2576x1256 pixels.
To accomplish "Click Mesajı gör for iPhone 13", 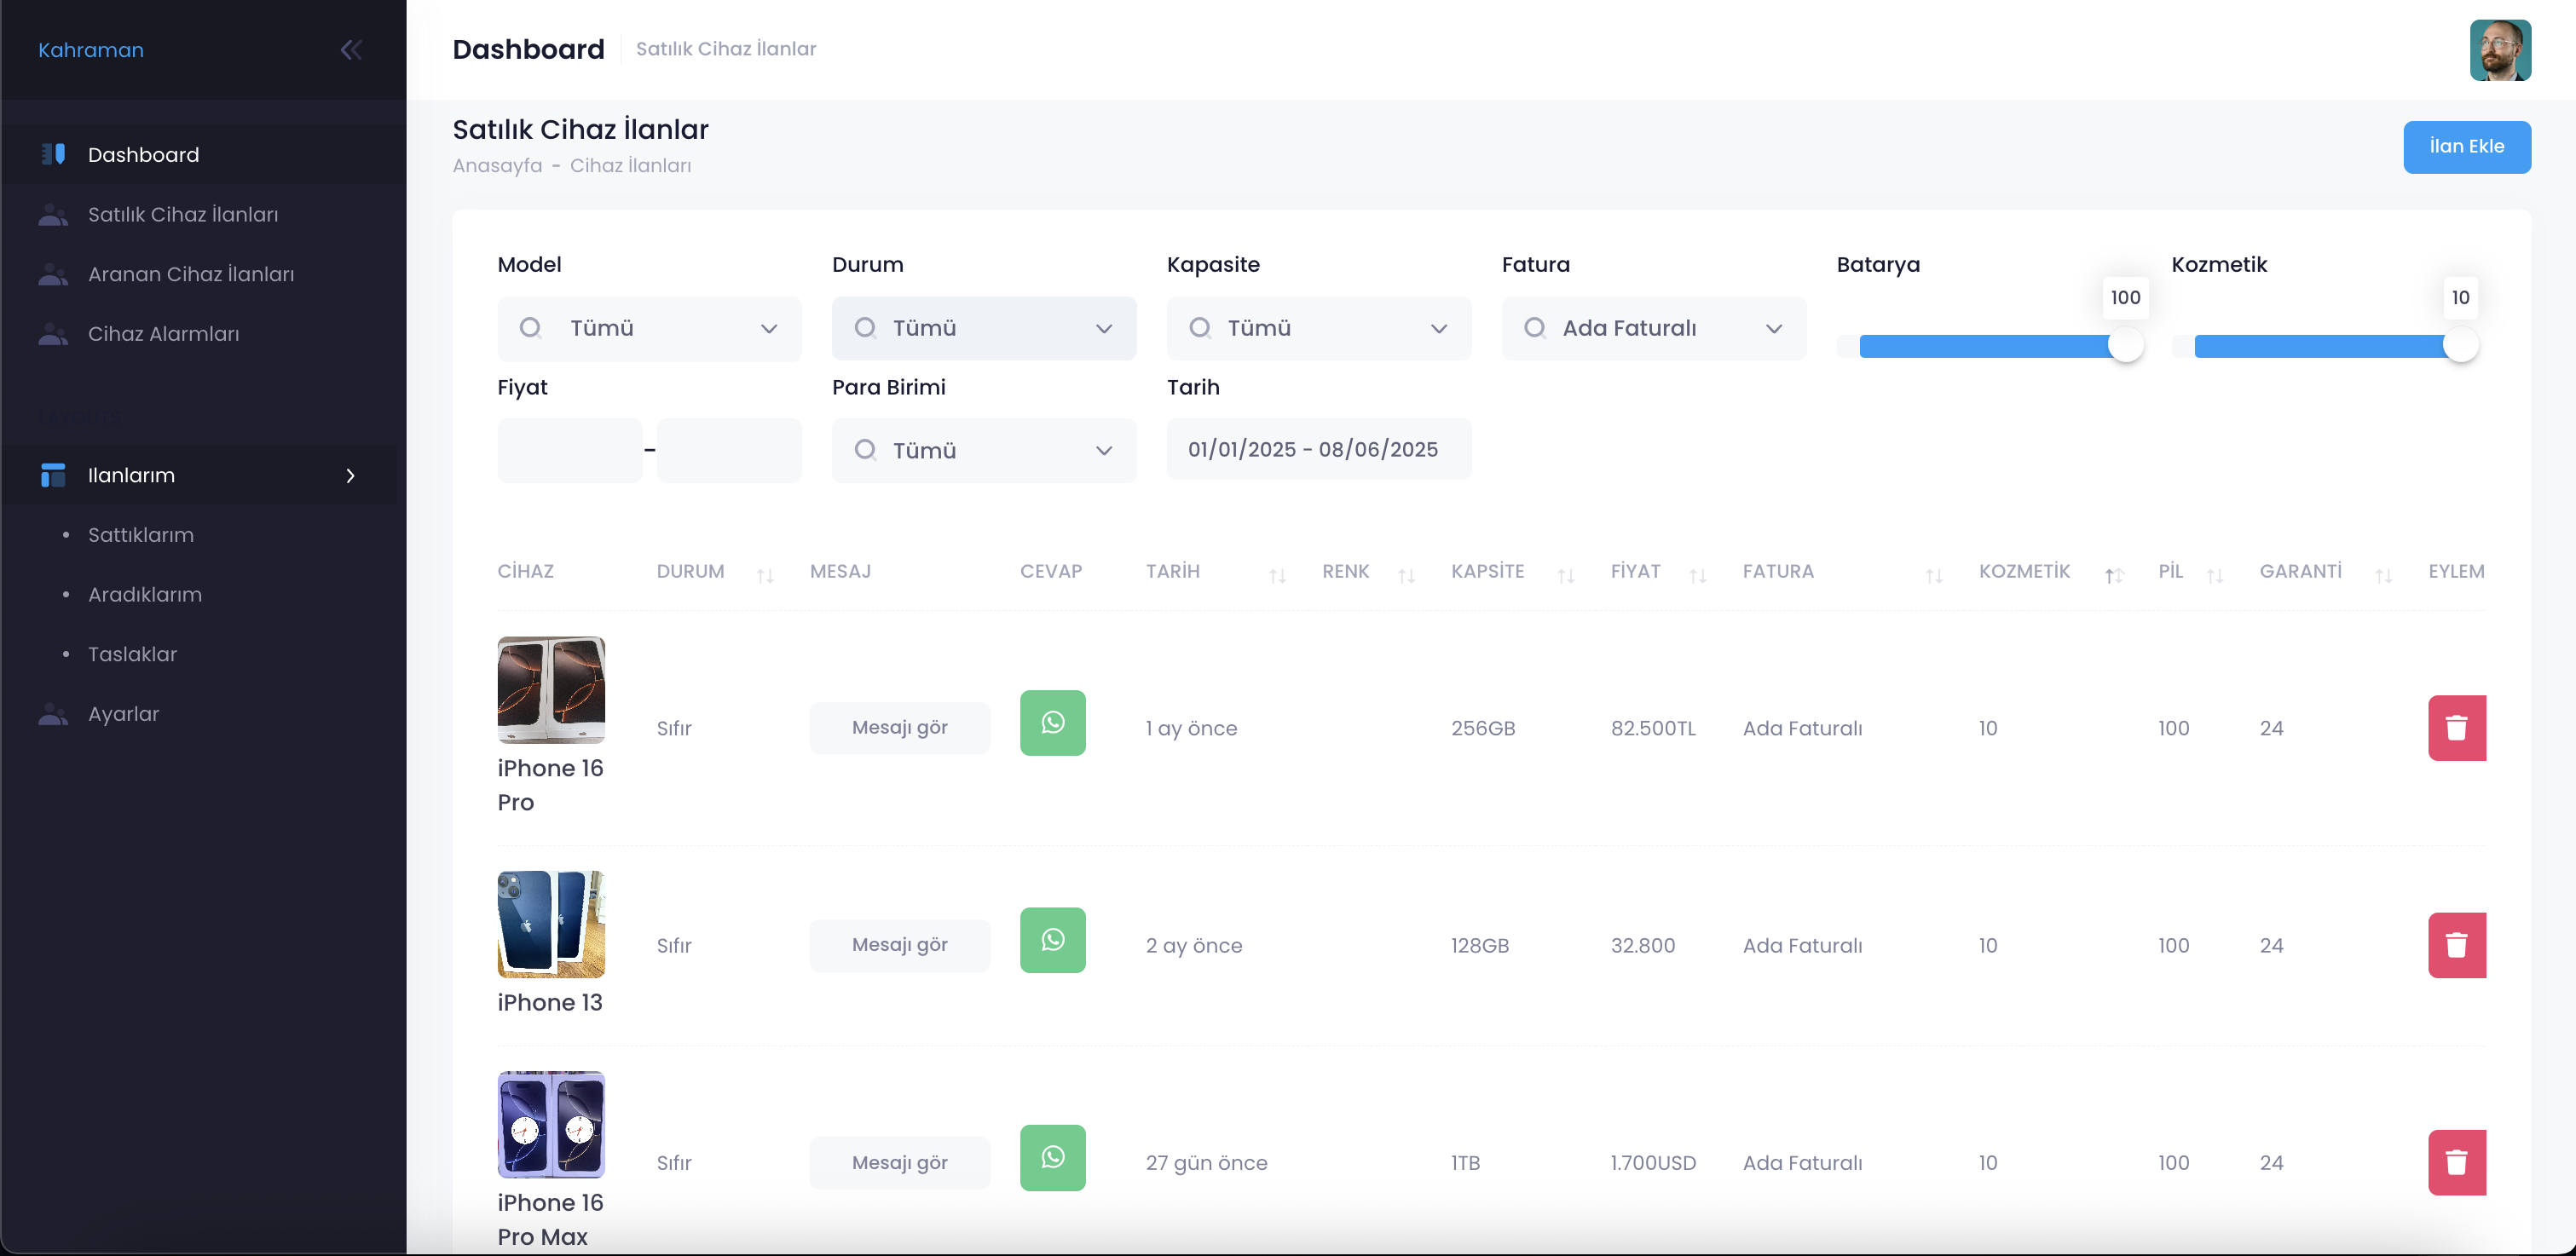I will 899,945.
